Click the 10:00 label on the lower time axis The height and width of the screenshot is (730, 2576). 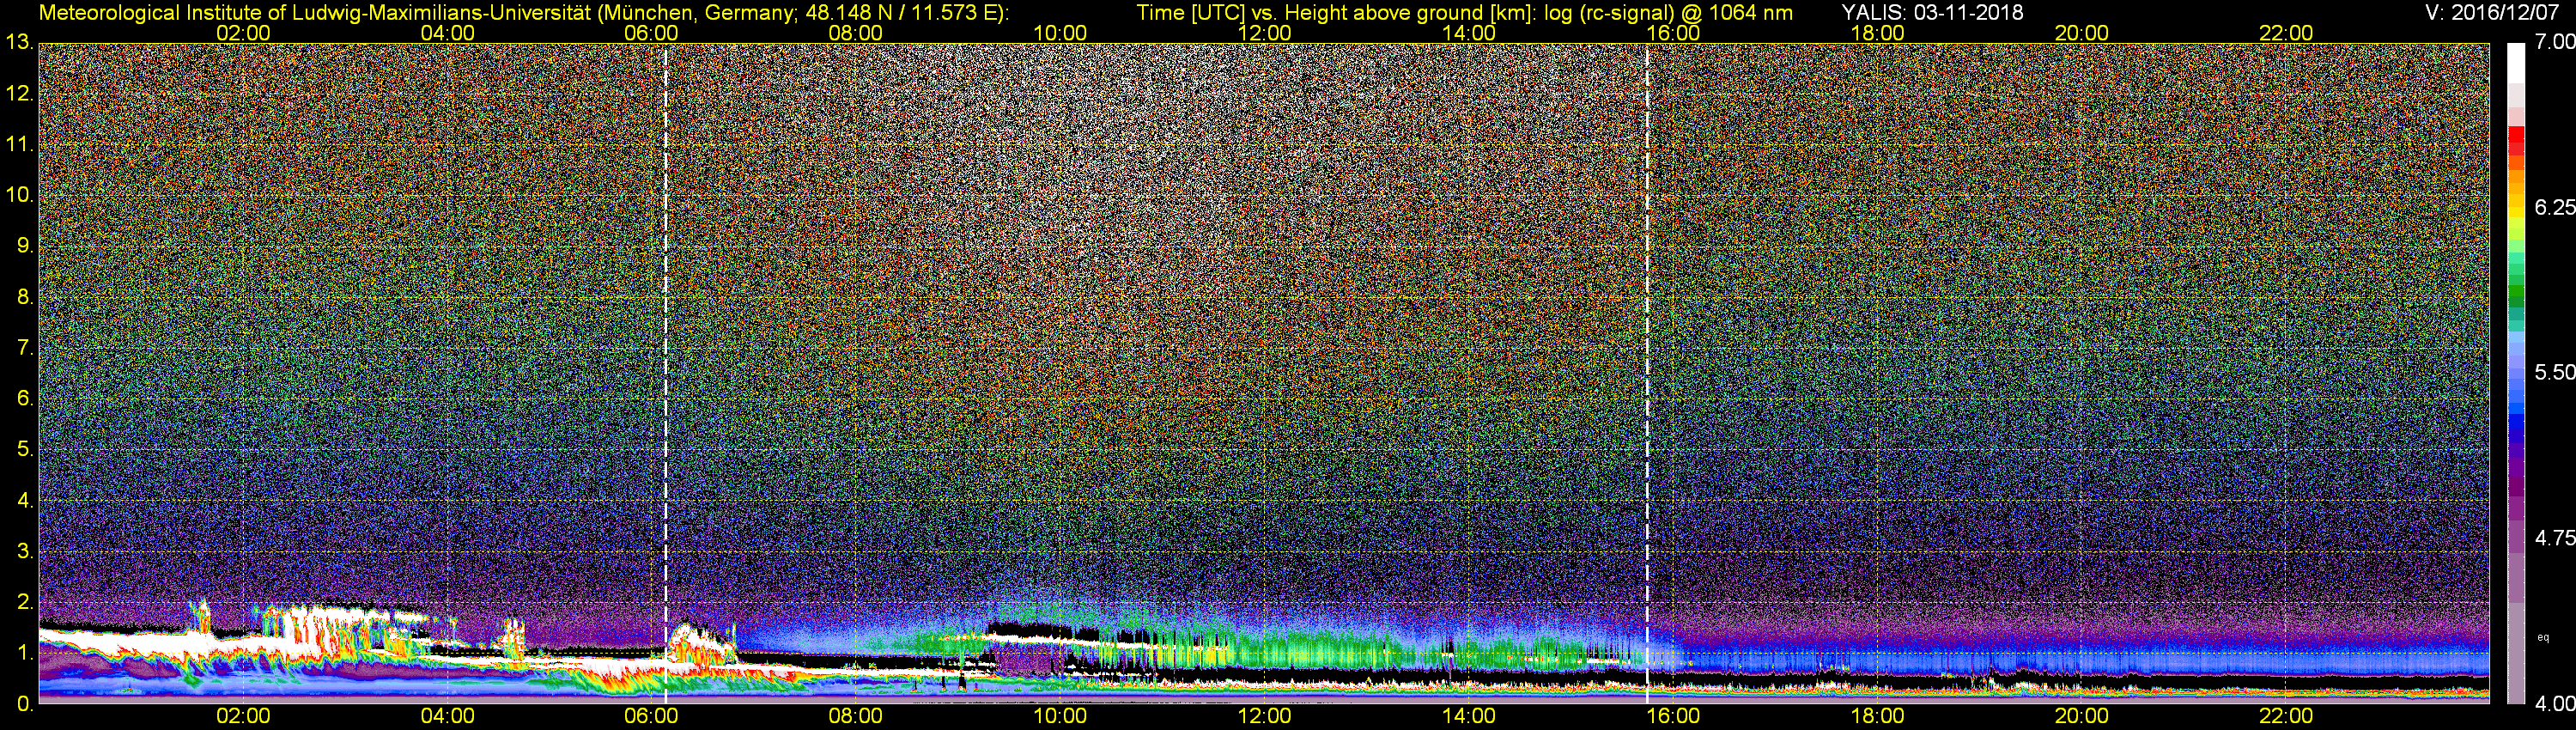(1060, 716)
